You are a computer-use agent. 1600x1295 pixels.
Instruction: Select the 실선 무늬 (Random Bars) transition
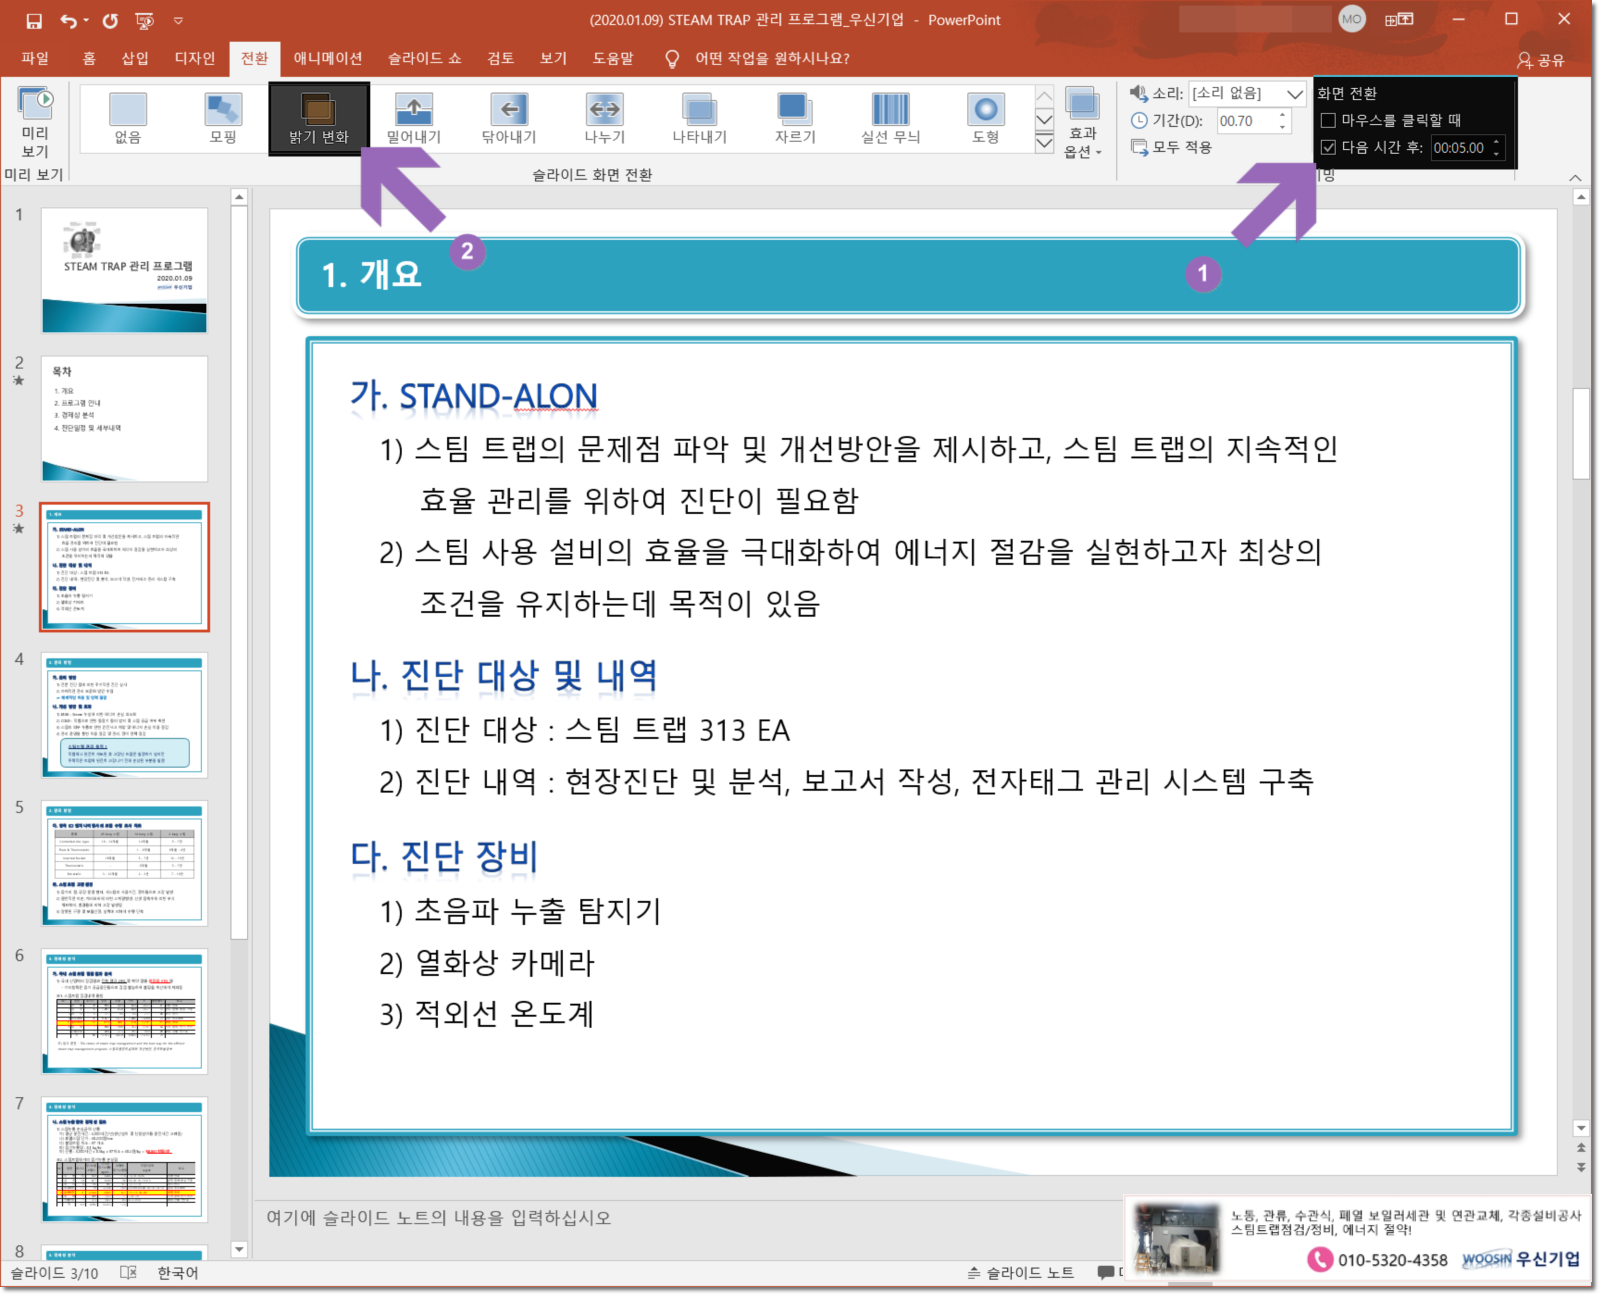tap(891, 118)
